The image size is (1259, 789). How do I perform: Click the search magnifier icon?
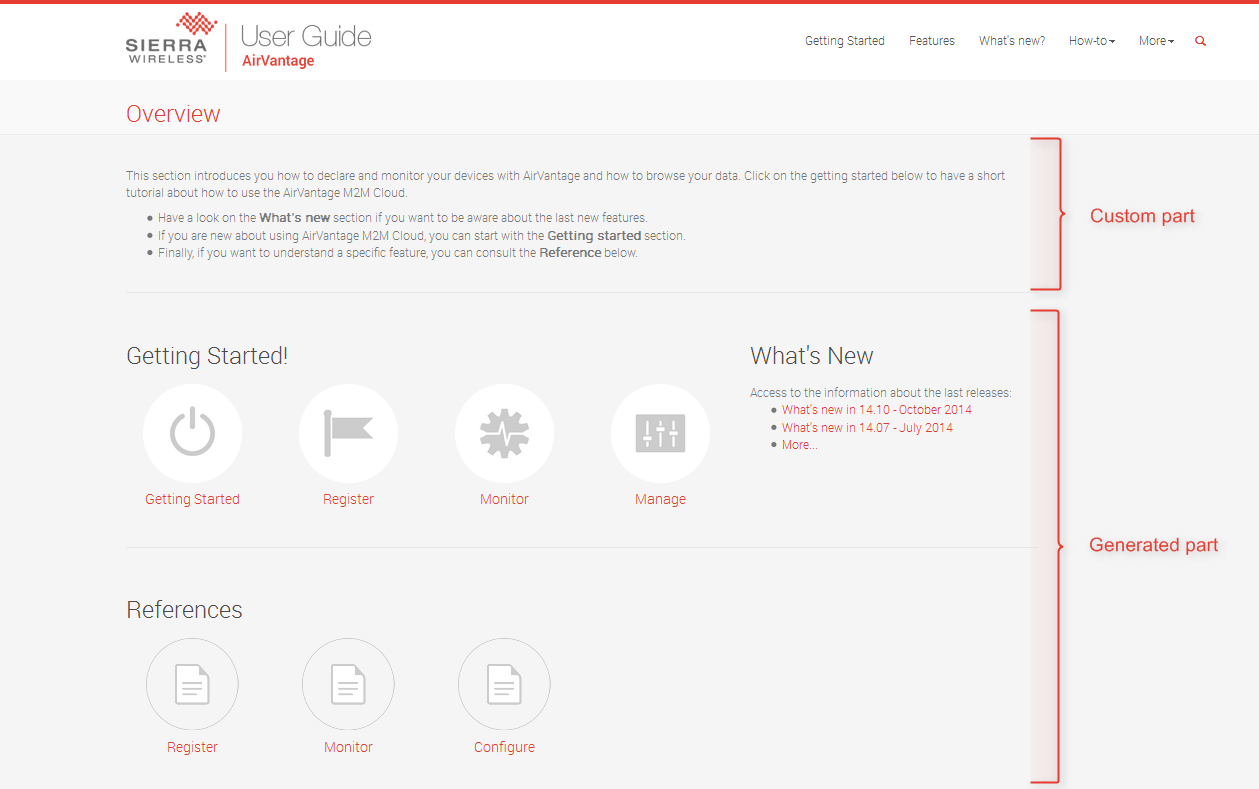(x=1201, y=41)
